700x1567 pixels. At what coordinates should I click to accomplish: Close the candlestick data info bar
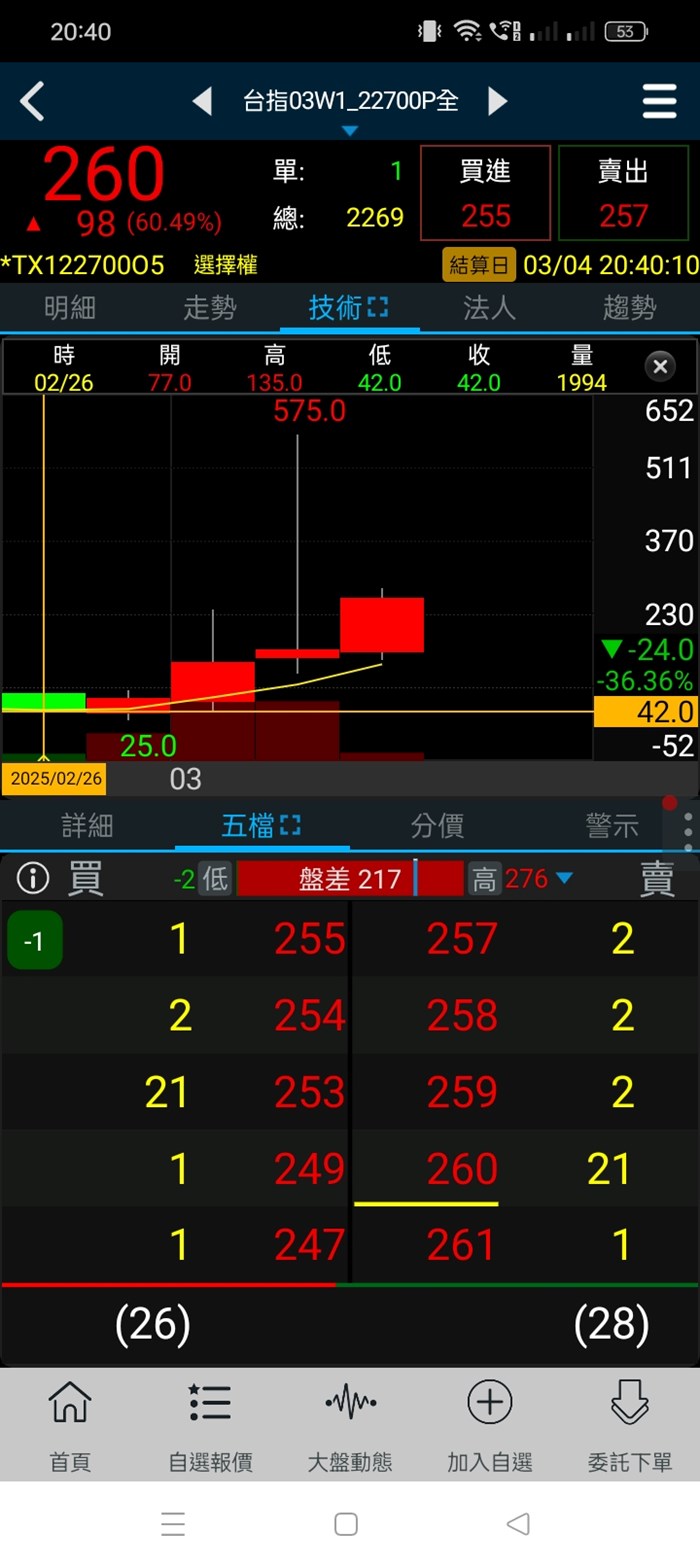click(x=660, y=367)
